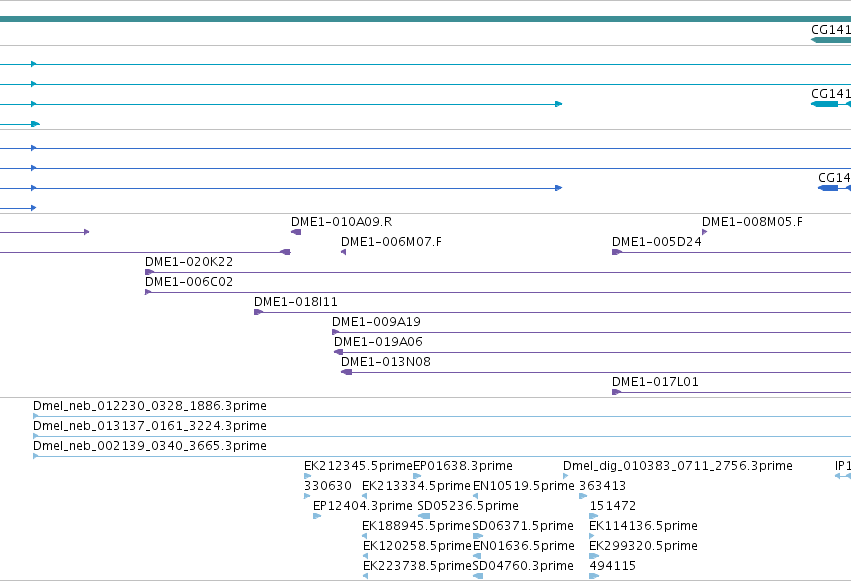Select feature DME1-008M05.F

752,222
